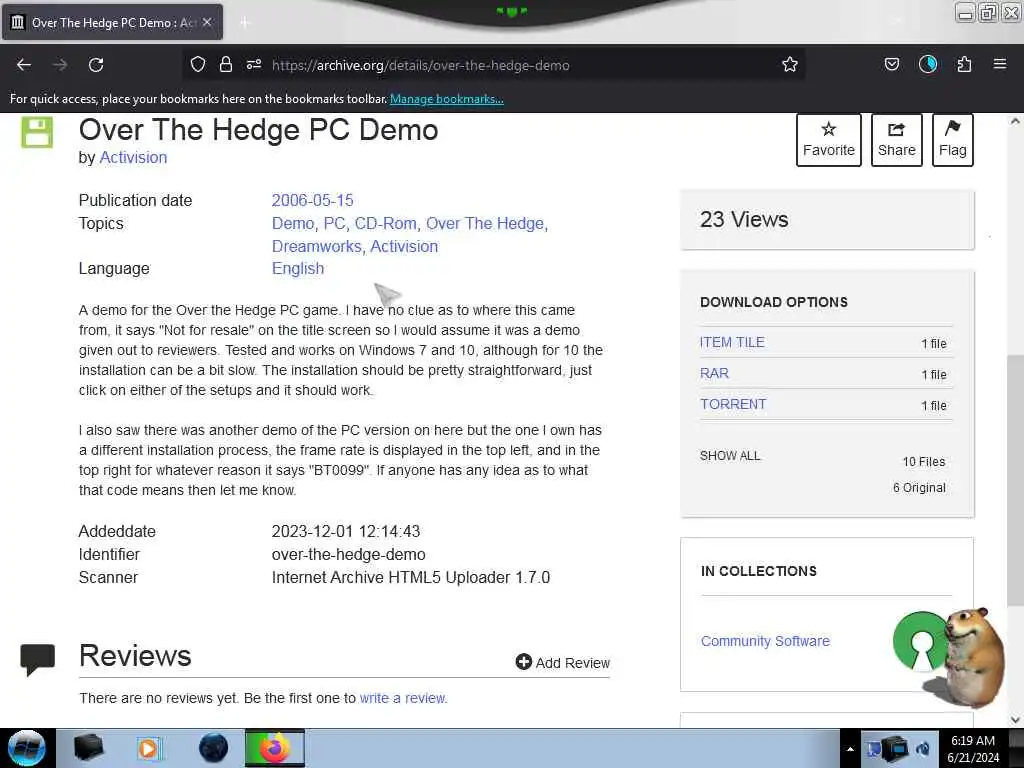
Task: Open the Firefox account/profile icon
Action: (927, 64)
